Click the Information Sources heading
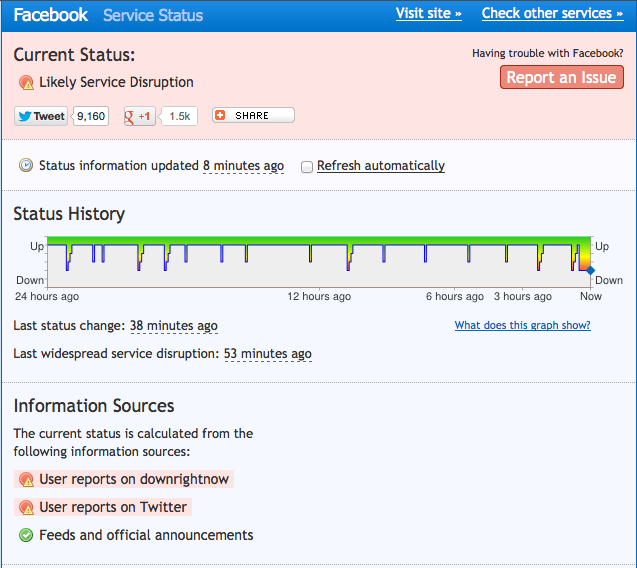 tap(94, 406)
